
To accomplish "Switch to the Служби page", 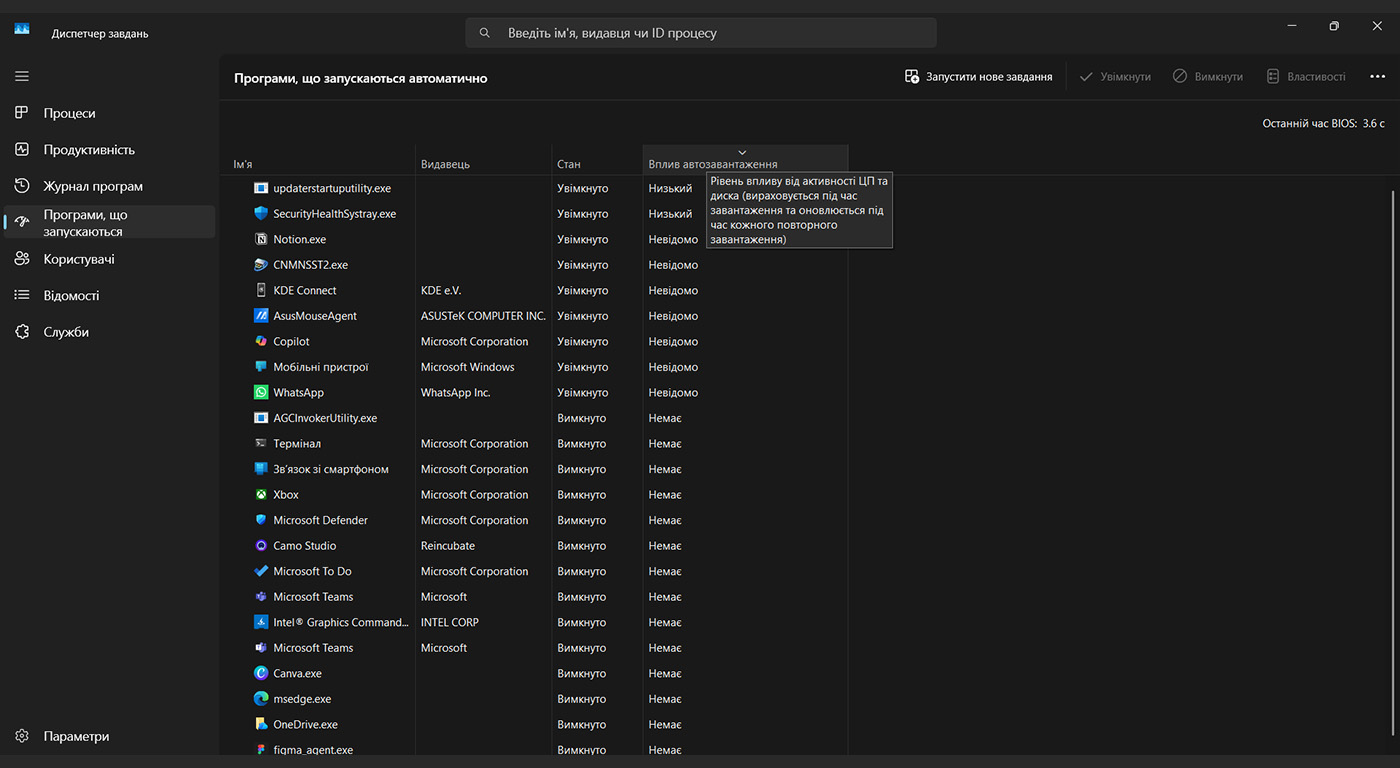I will click(x=109, y=332).
